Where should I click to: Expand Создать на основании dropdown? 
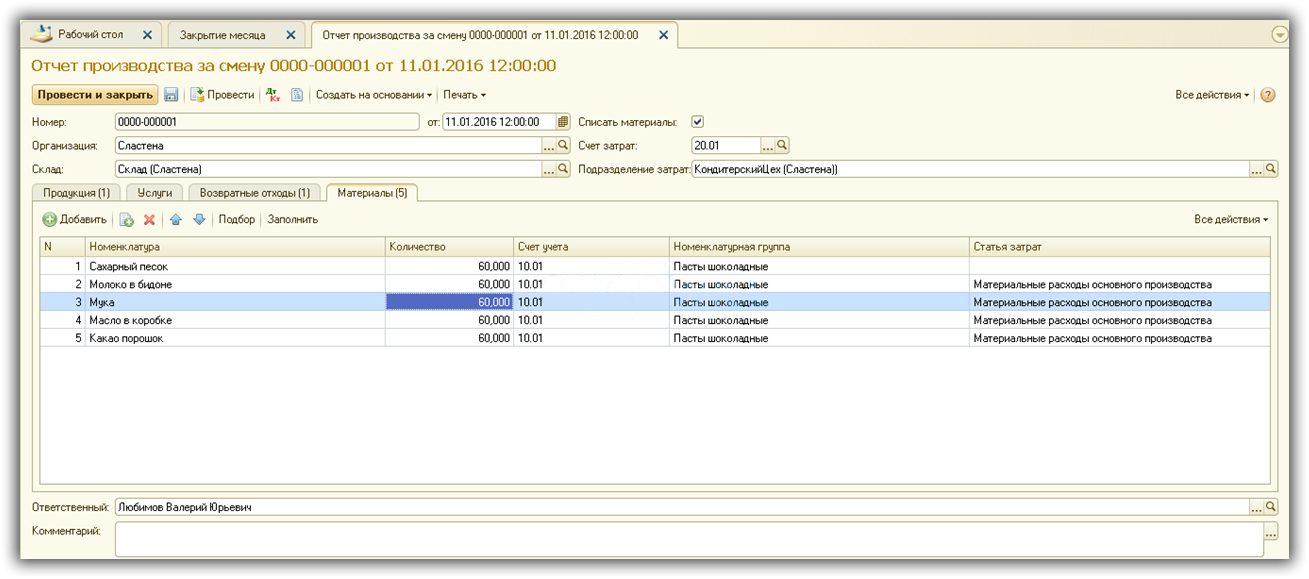374,95
